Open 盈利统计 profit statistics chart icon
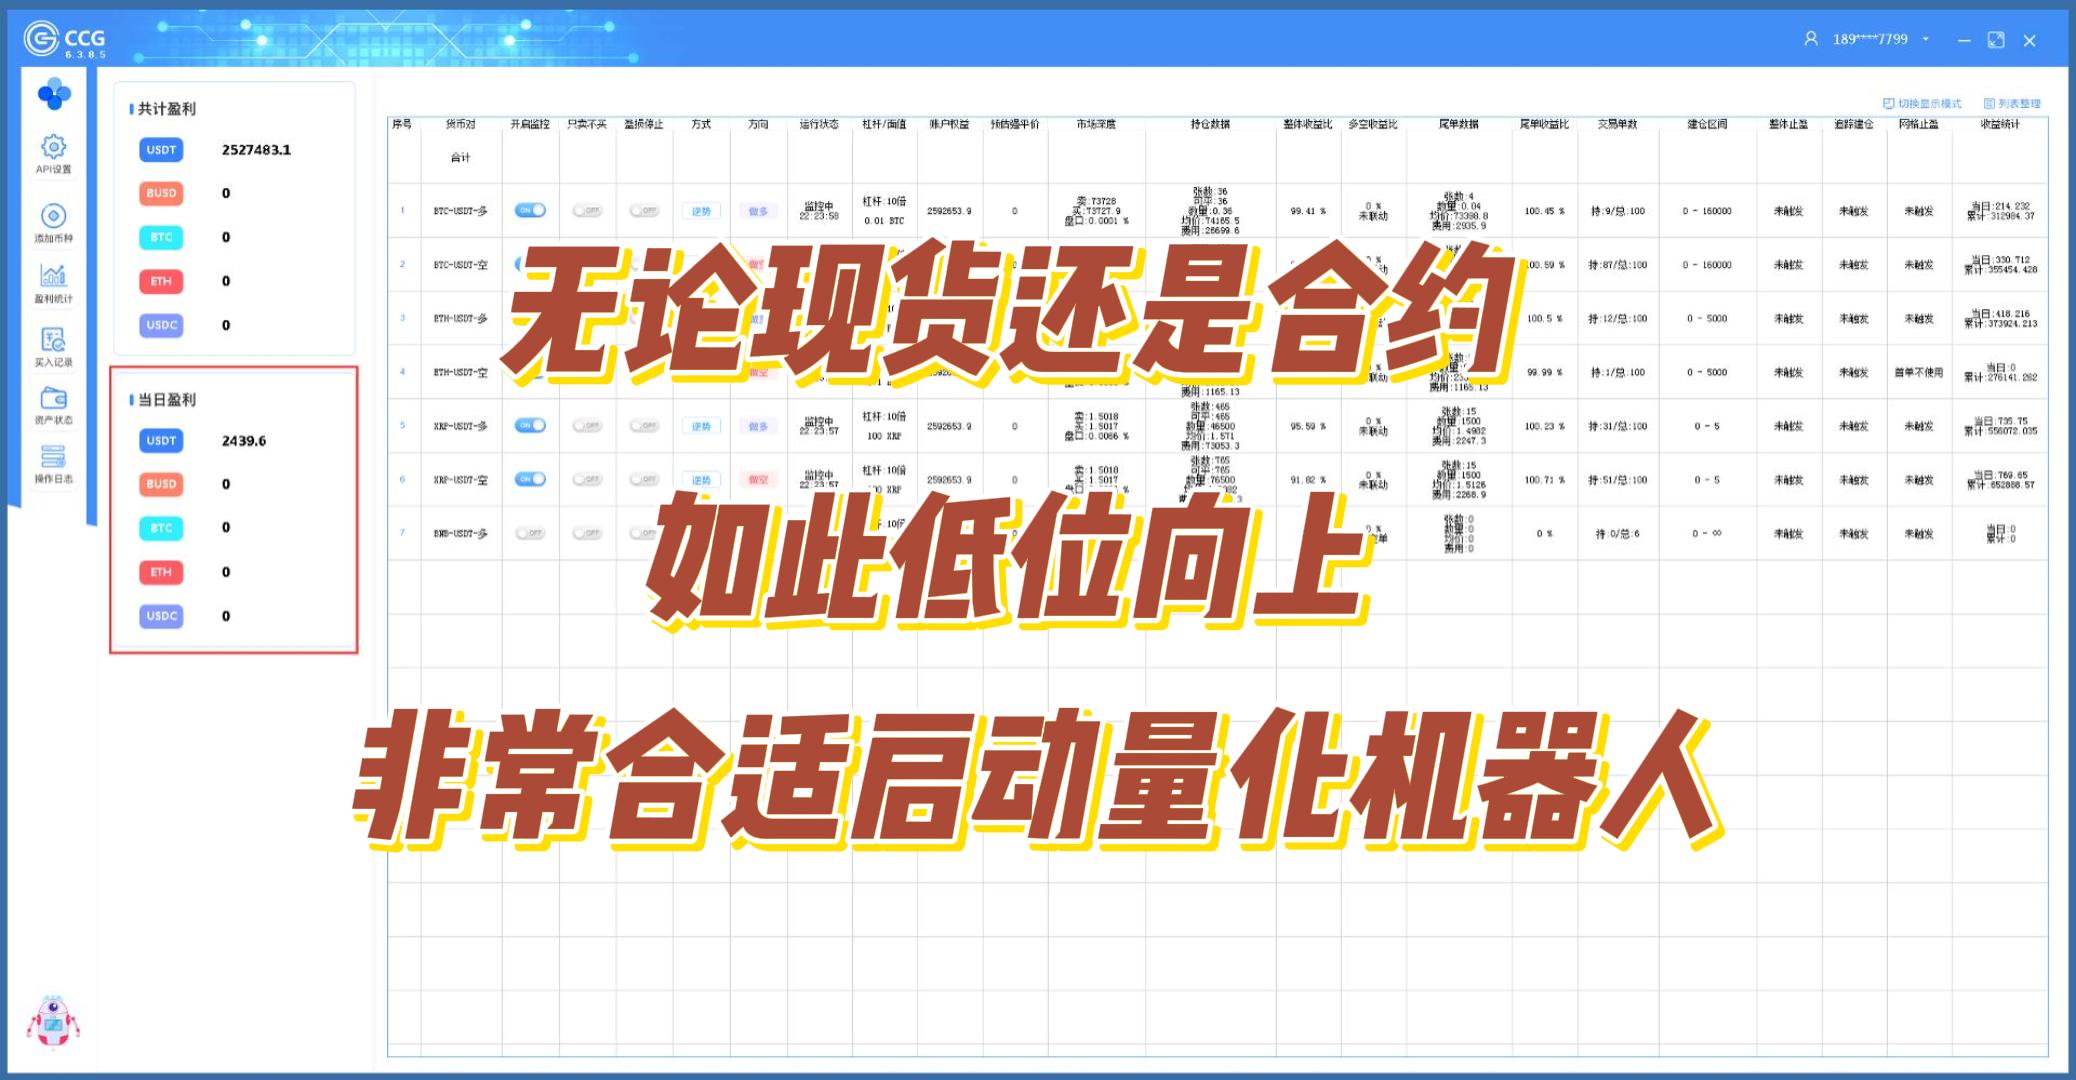Screen dimensions: 2076x1080 pyautogui.click(x=53, y=276)
